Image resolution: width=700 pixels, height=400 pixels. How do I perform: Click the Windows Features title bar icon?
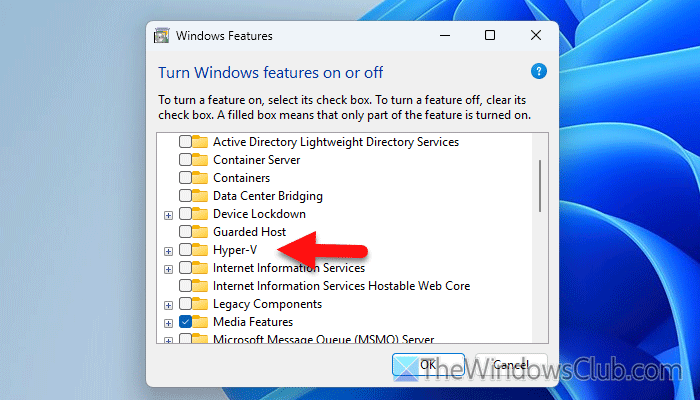coord(160,35)
